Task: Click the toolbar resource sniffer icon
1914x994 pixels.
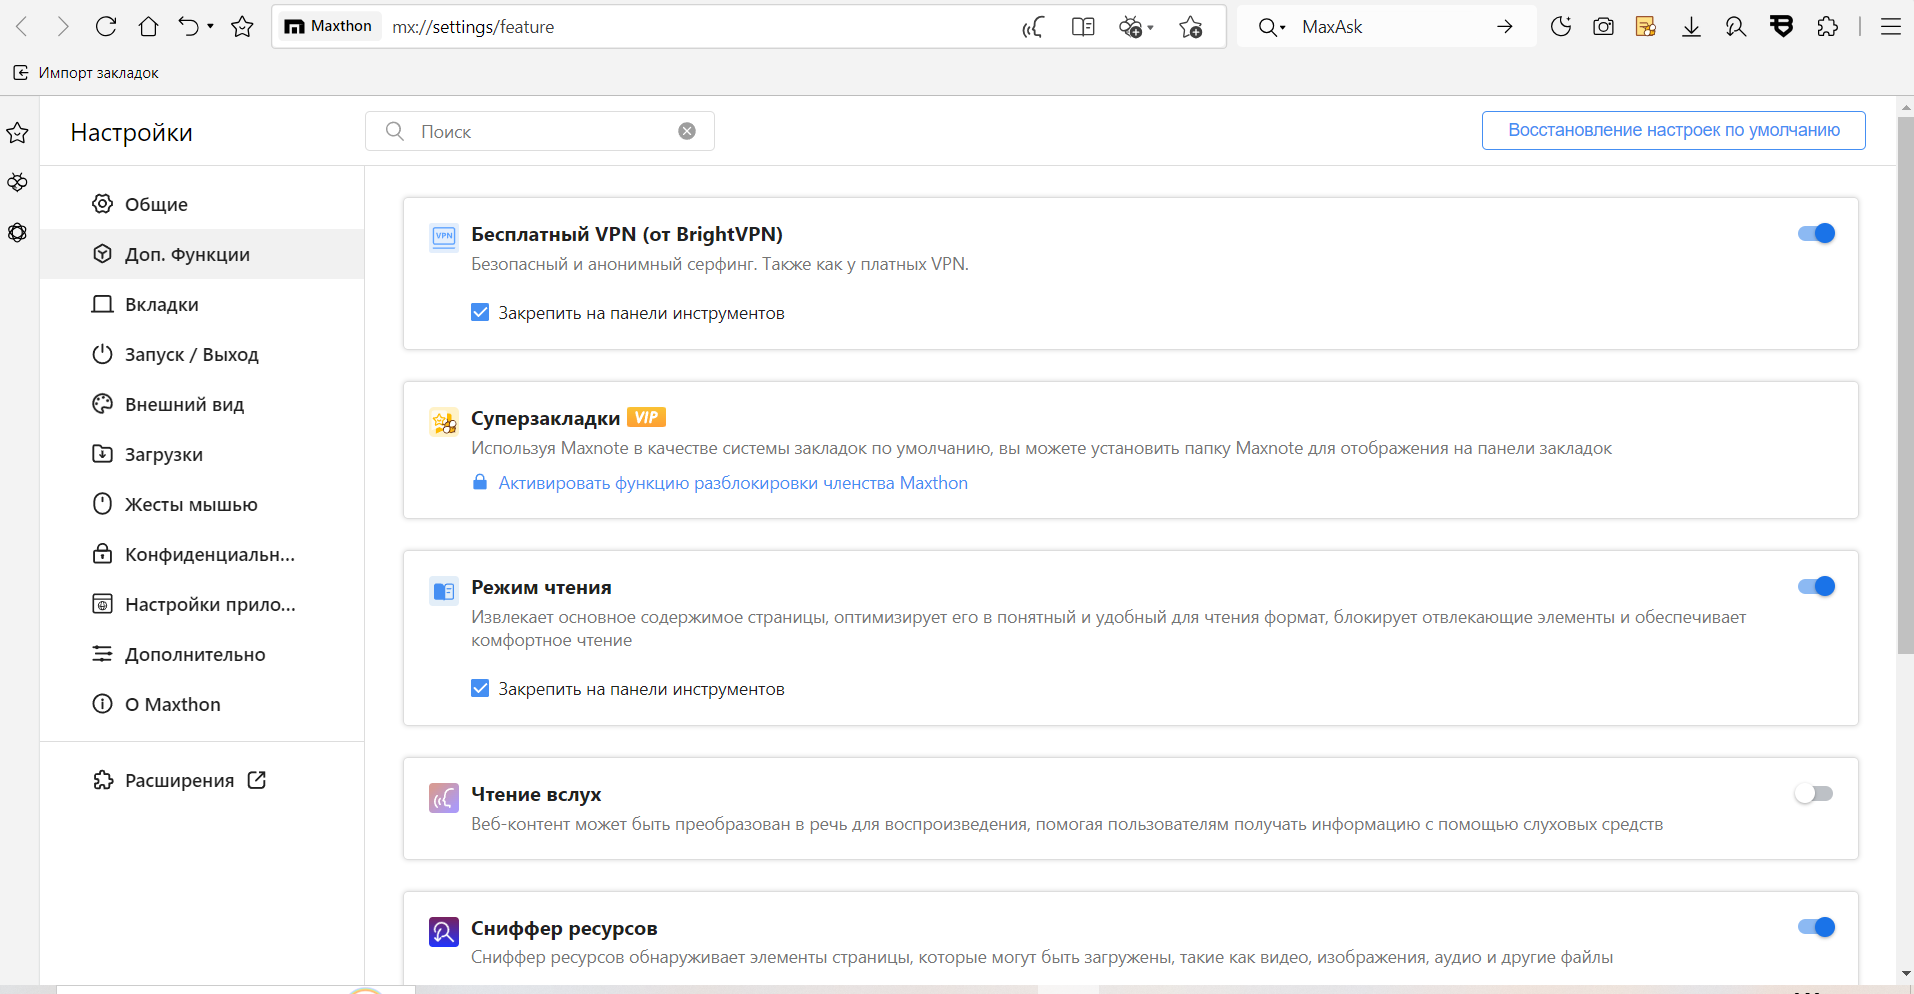Action: pyautogui.click(x=1736, y=27)
